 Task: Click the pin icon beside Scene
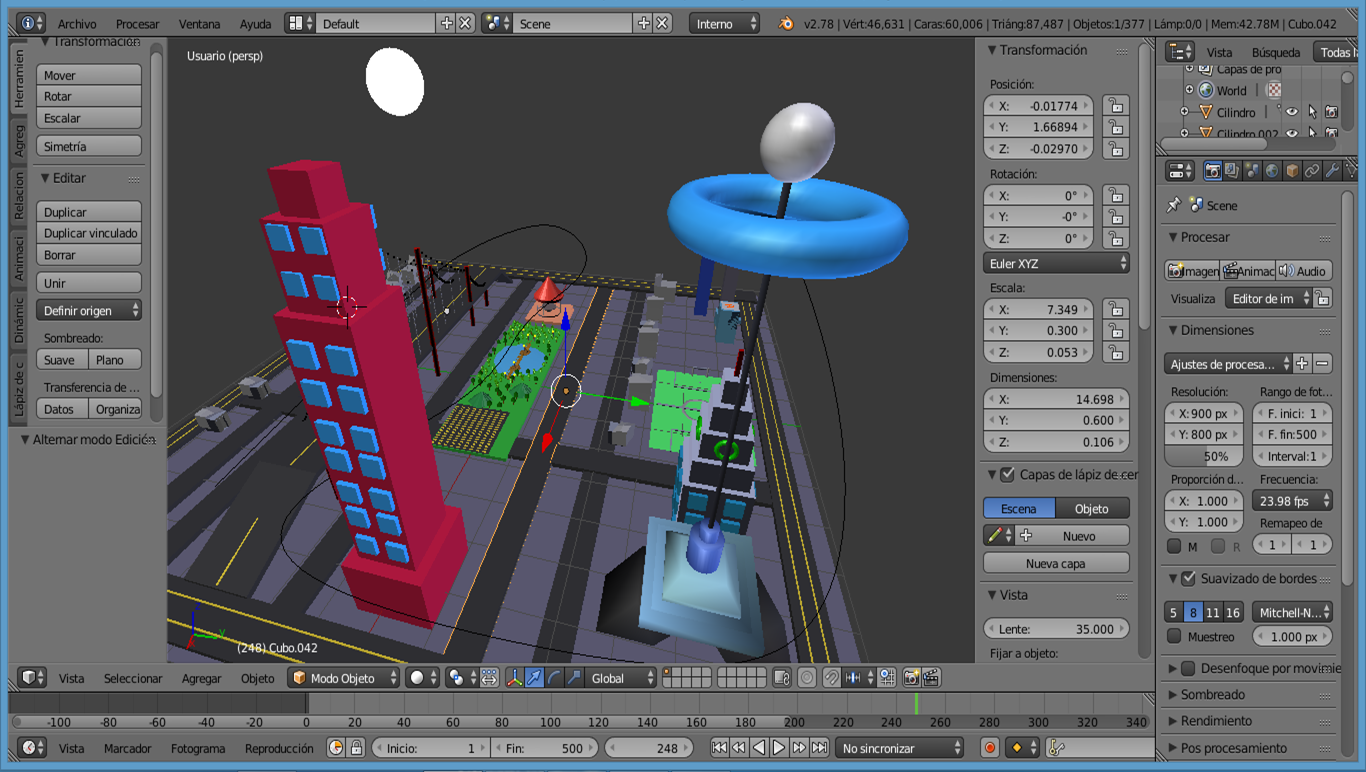[x=1174, y=205]
